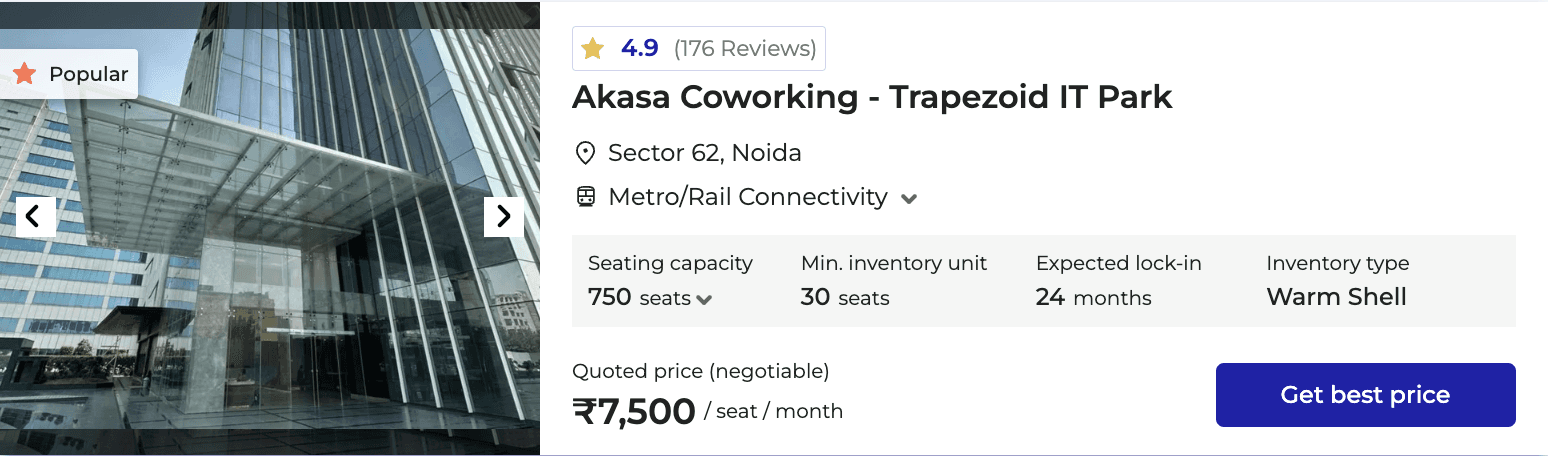The width and height of the screenshot is (1548, 456).
Task: Click the Popular badge label
Action: point(88,74)
